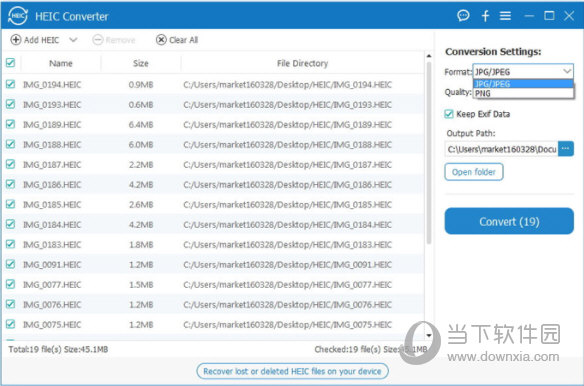Sort by Name column header
Viewport: 584px width, 386px height.
(x=61, y=63)
